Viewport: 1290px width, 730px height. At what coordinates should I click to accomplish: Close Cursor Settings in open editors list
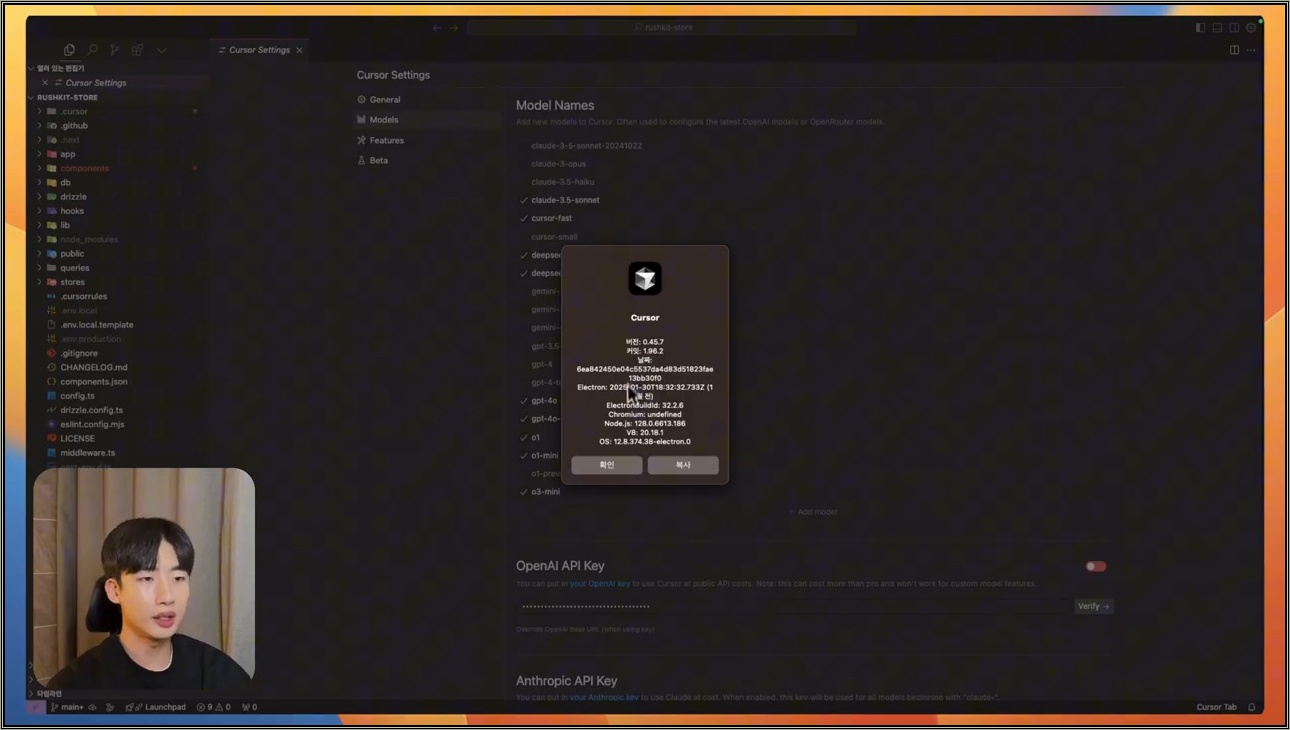(x=45, y=83)
